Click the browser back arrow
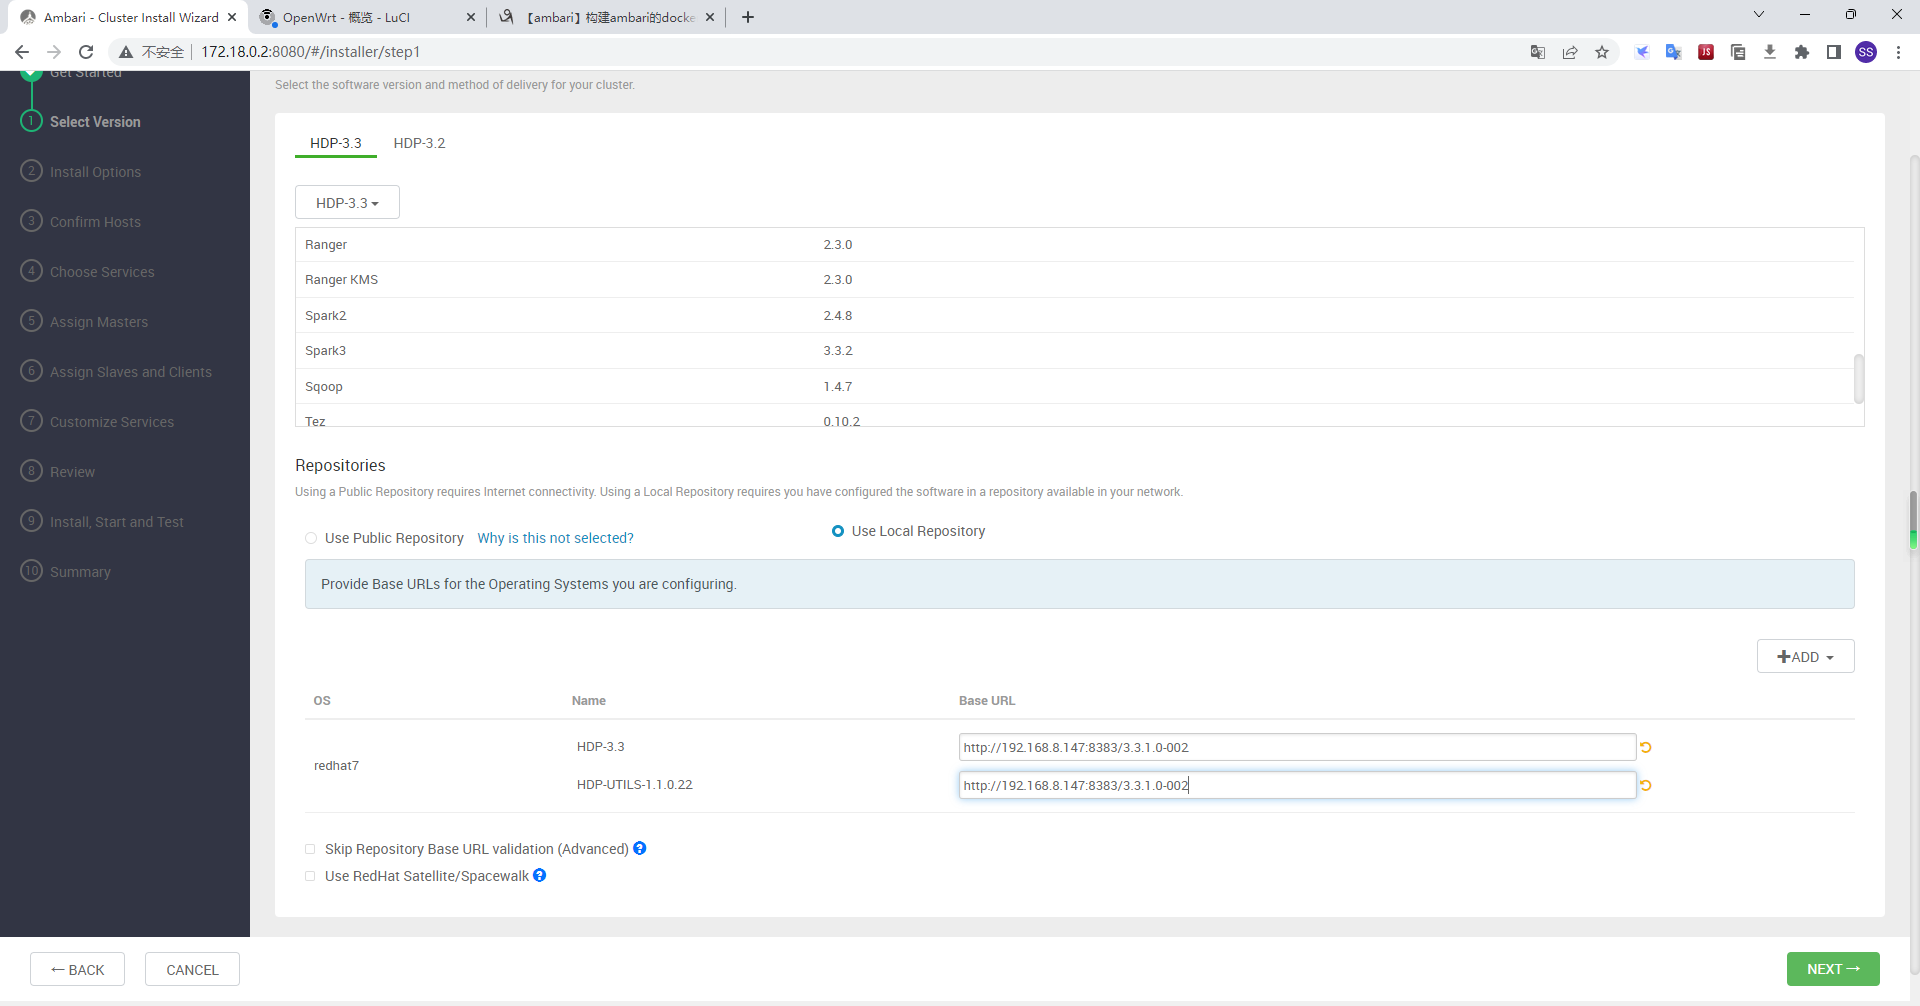The width and height of the screenshot is (1920, 1006). coord(22,52)
